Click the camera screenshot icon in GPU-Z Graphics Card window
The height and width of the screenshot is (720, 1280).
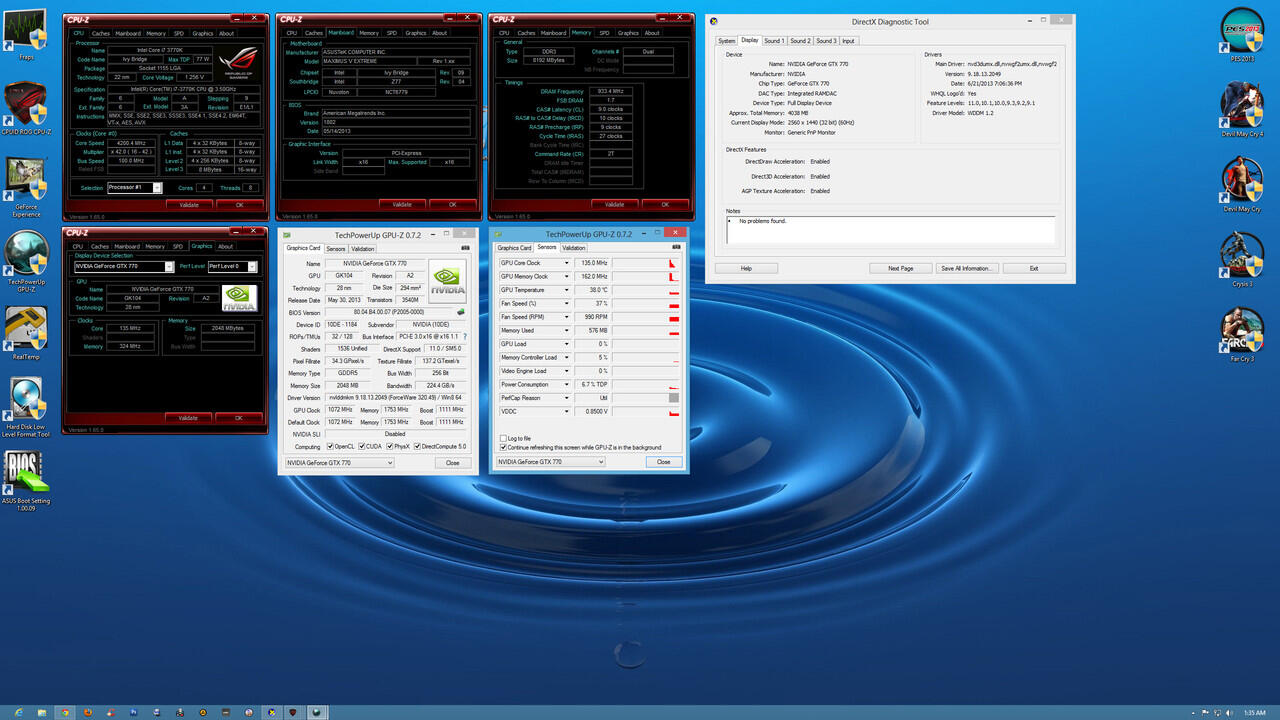(464, 247)
